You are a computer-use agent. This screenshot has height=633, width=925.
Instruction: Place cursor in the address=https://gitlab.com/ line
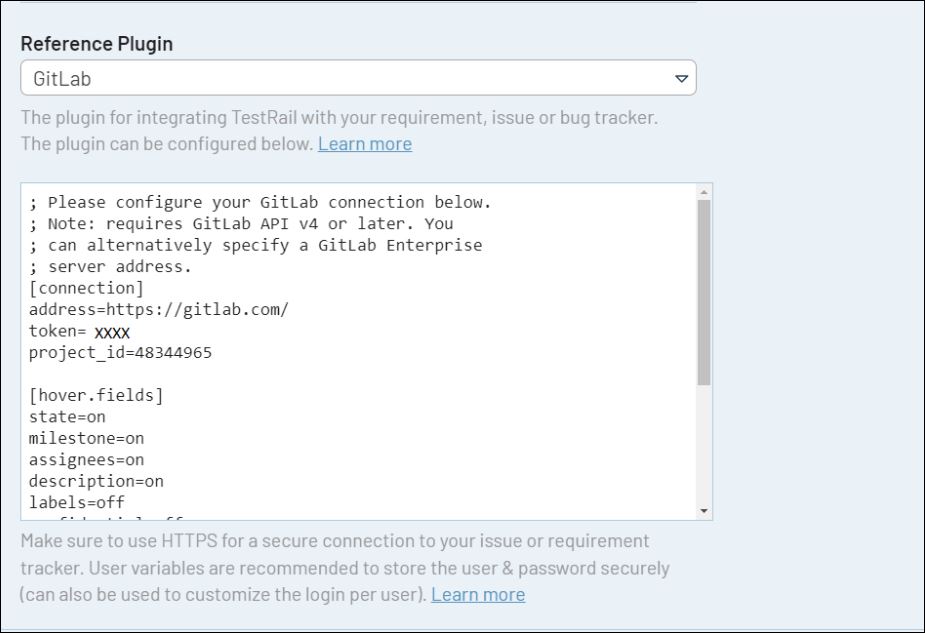coord(158,310)
